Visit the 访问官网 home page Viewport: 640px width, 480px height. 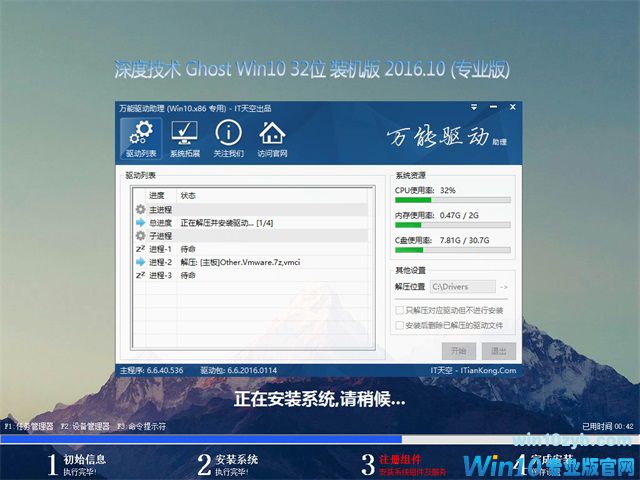[272, 139]
